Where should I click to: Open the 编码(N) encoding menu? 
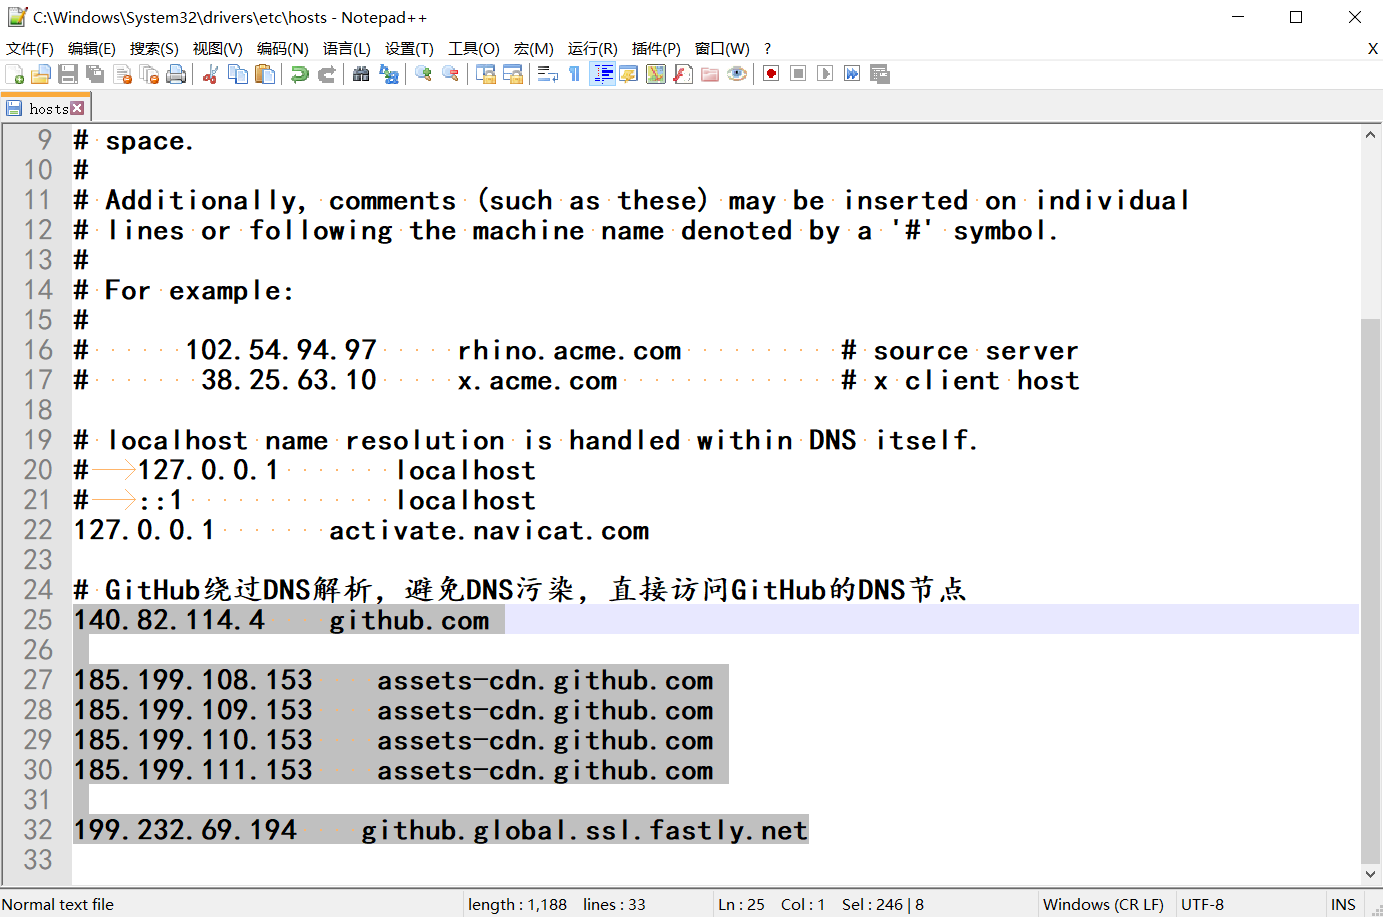tap(282, 49)
